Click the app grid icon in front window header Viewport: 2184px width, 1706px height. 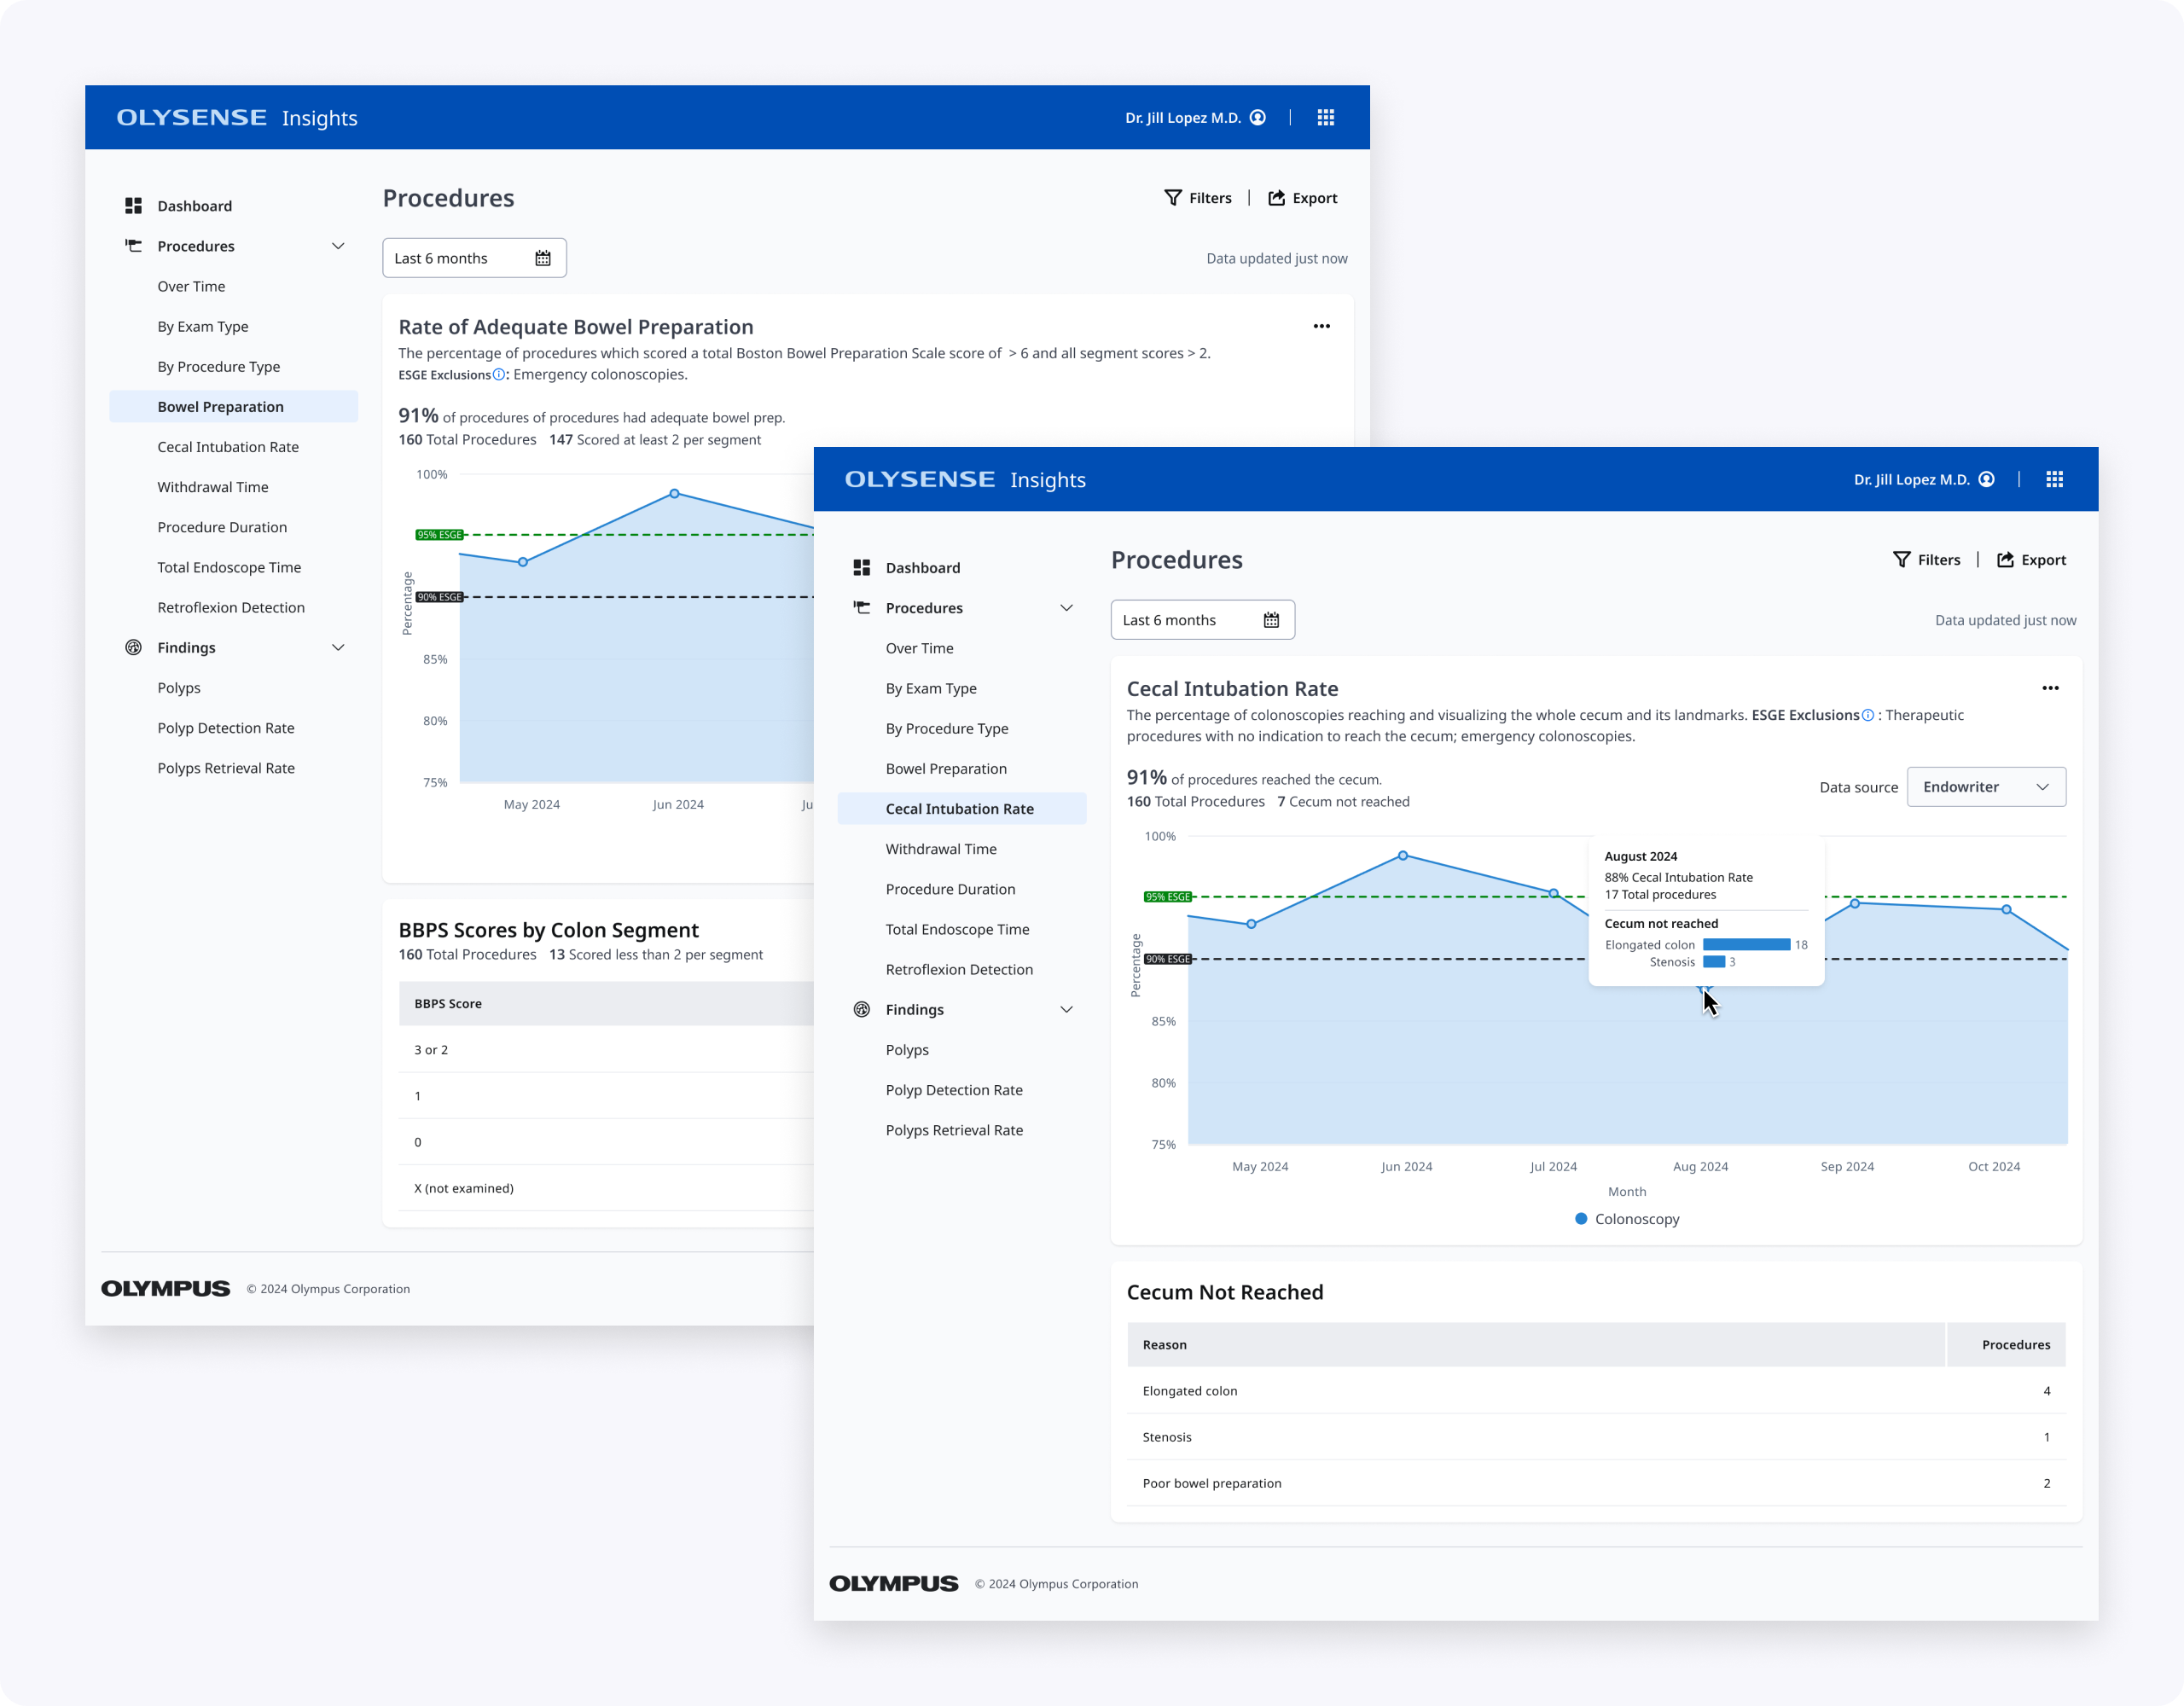pos(2054,479)
